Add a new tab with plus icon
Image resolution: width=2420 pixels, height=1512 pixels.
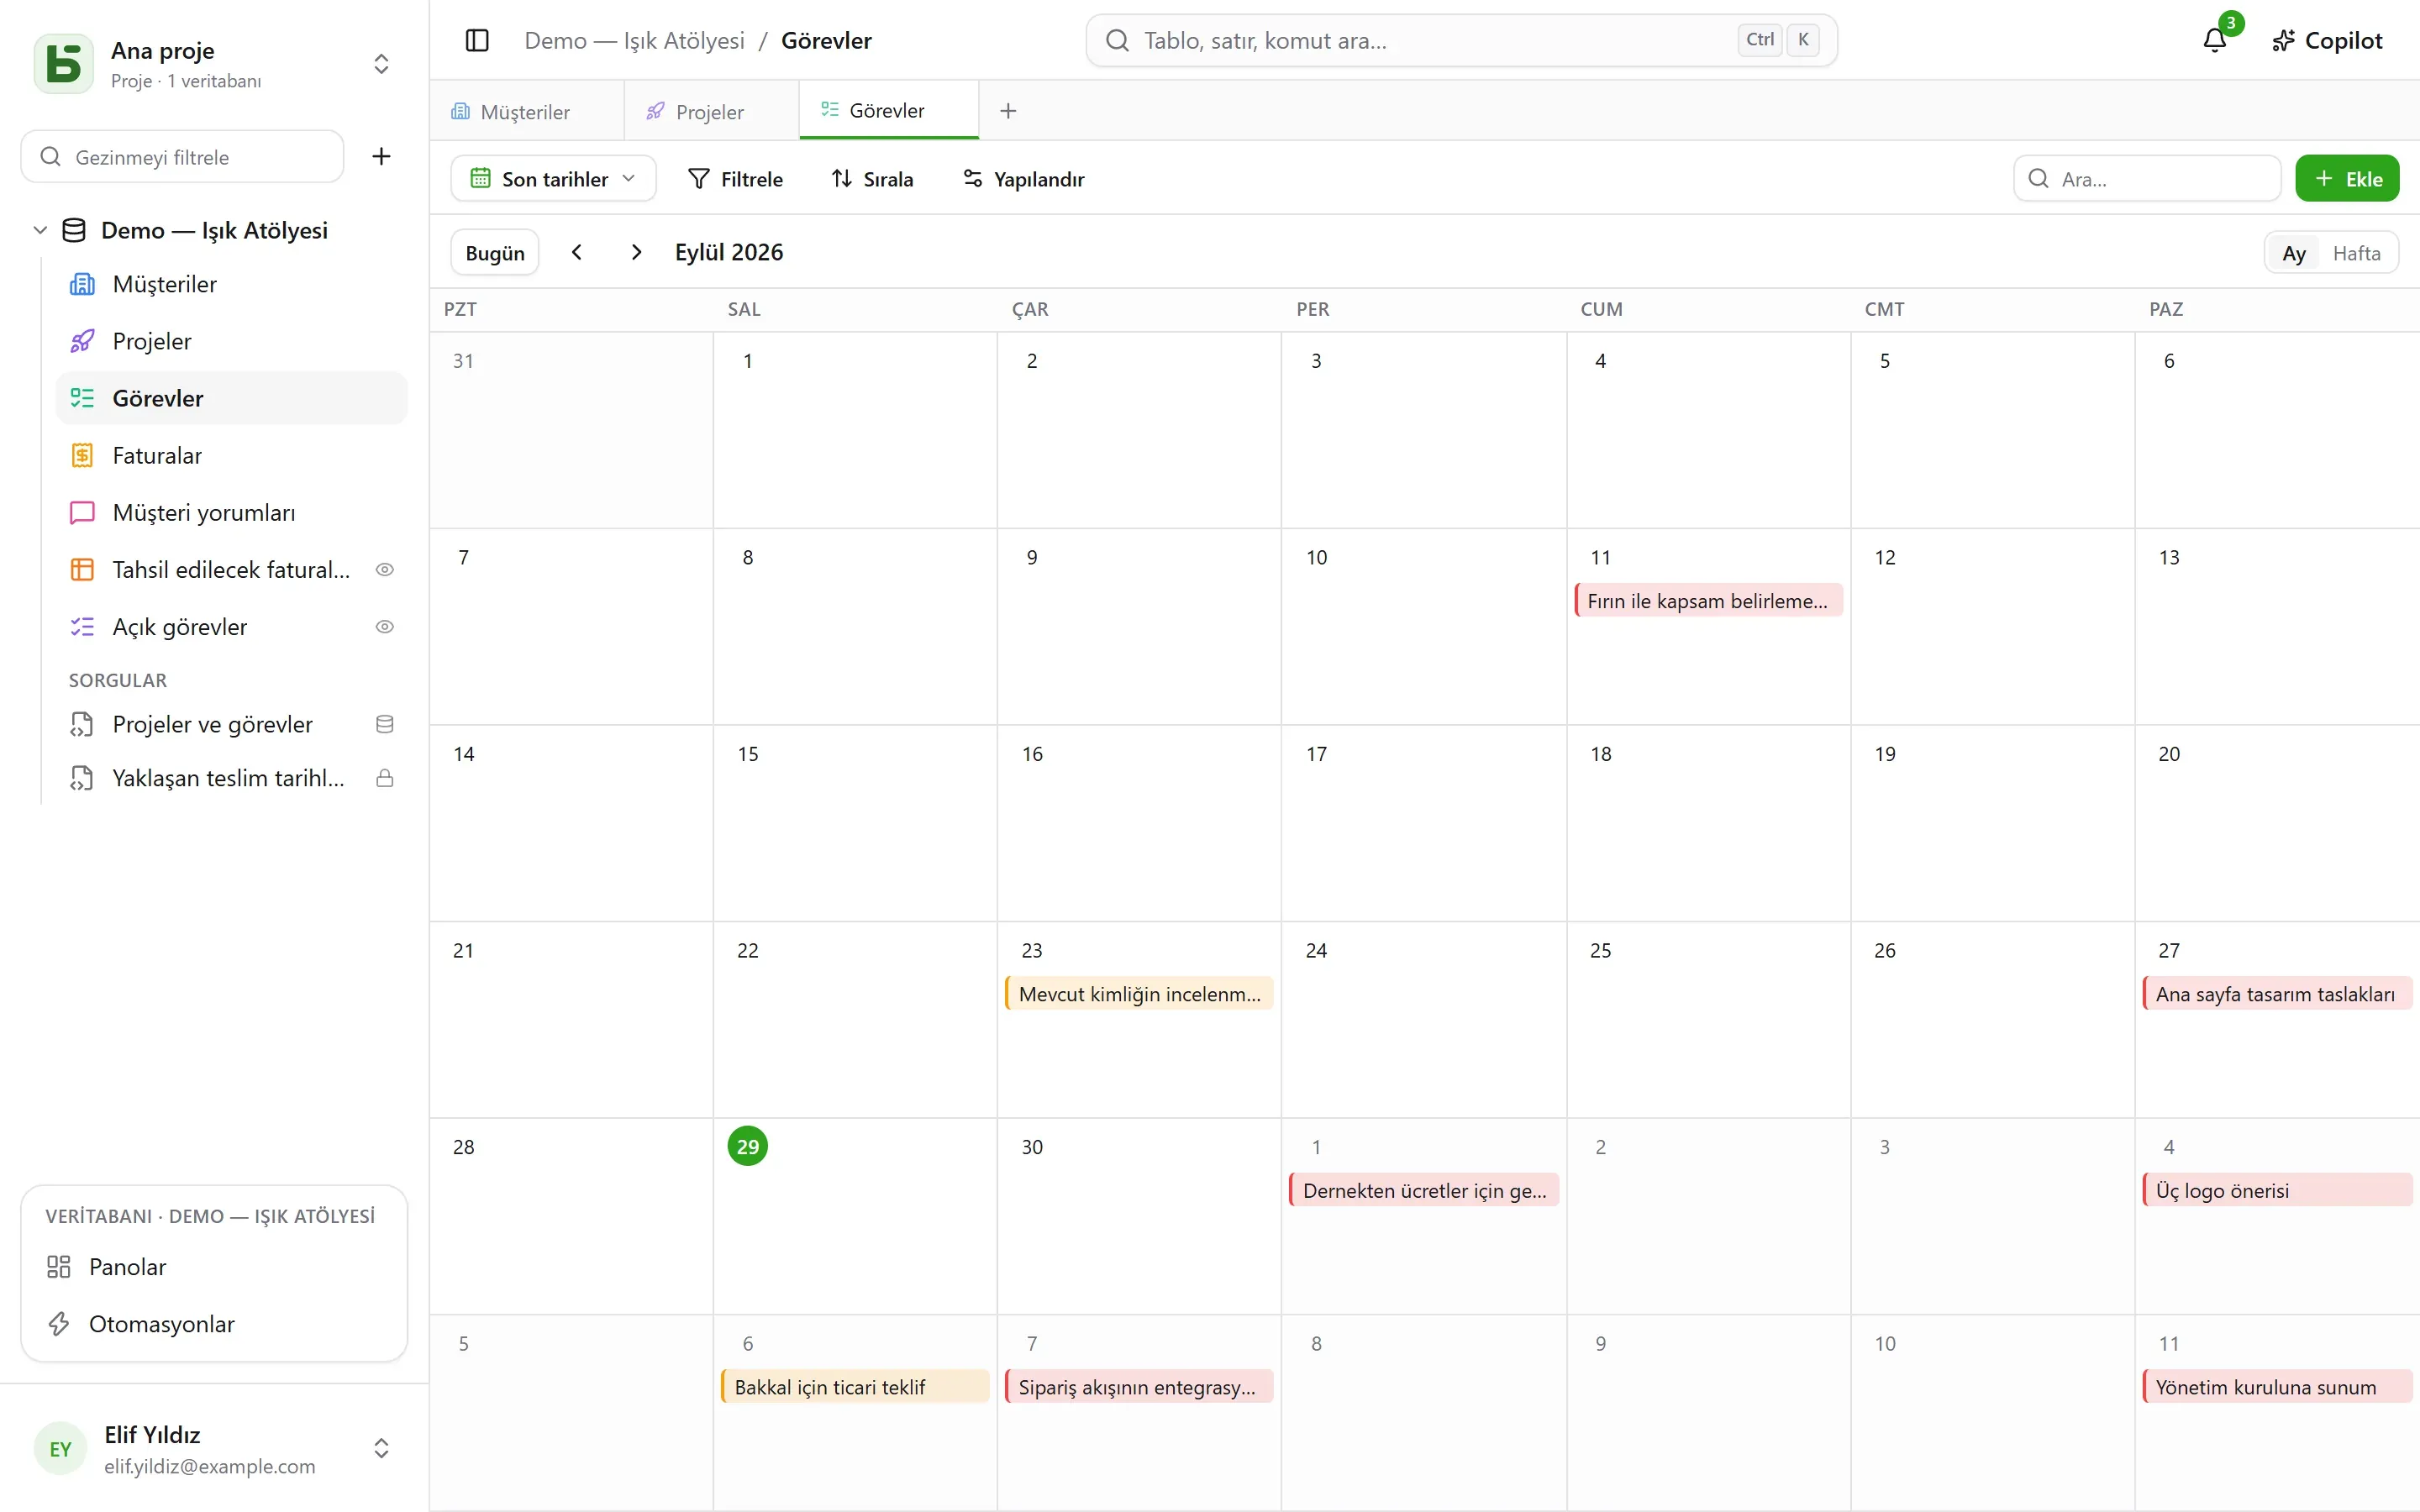tap(1008, 111)
